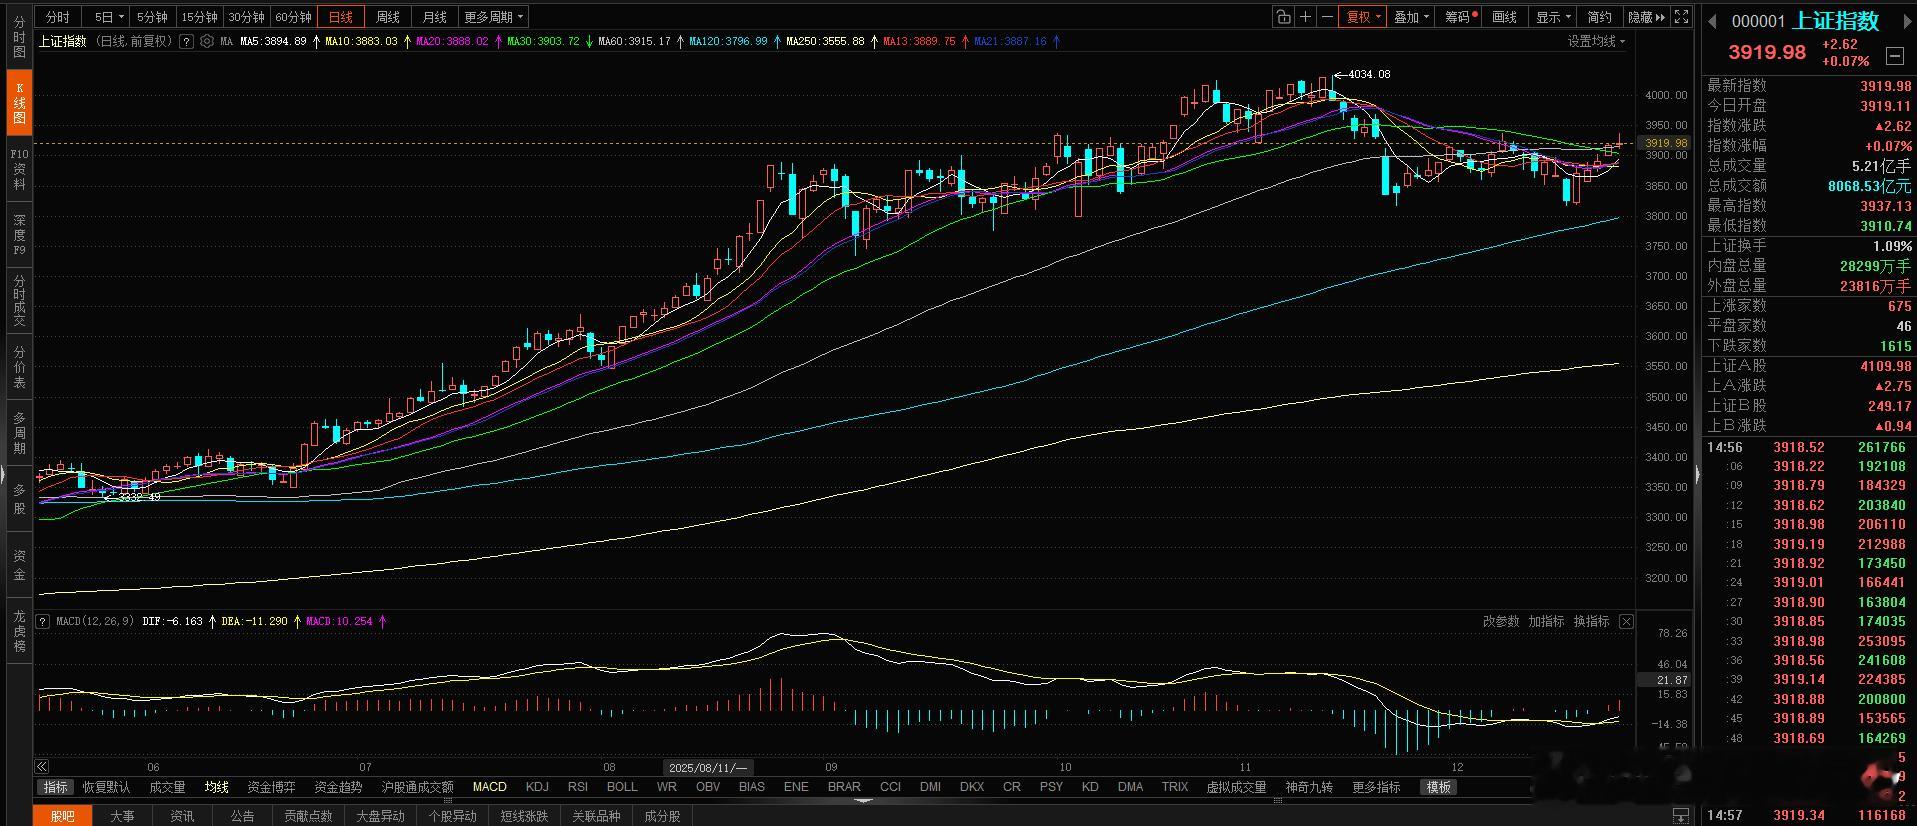1917x826 pixels.
Task: Click the 3919.98 current price tag on the price axis
Action: click(x=1665, y=143)
